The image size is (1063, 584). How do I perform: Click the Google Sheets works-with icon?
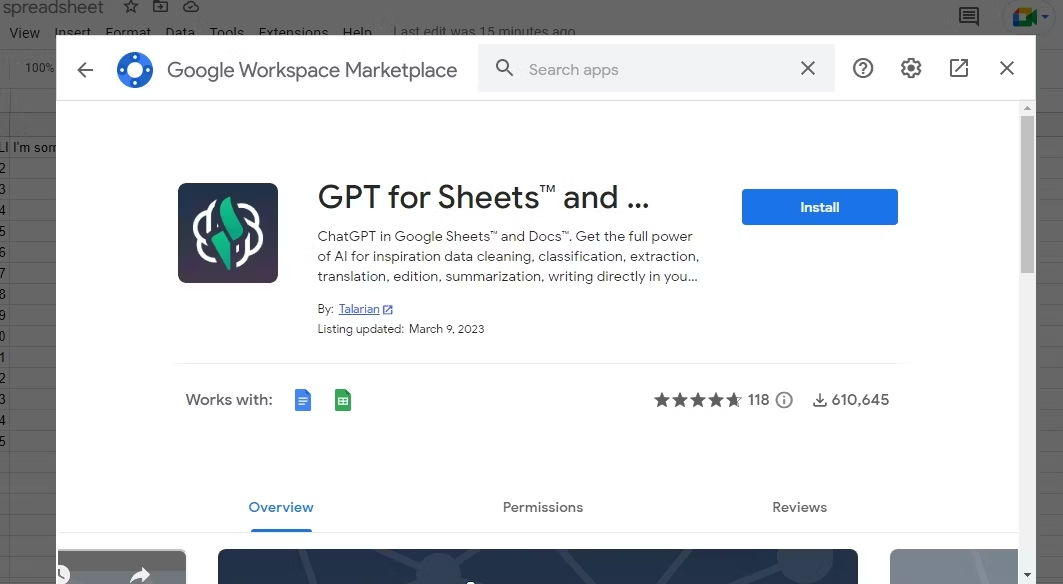coord(343,400)
